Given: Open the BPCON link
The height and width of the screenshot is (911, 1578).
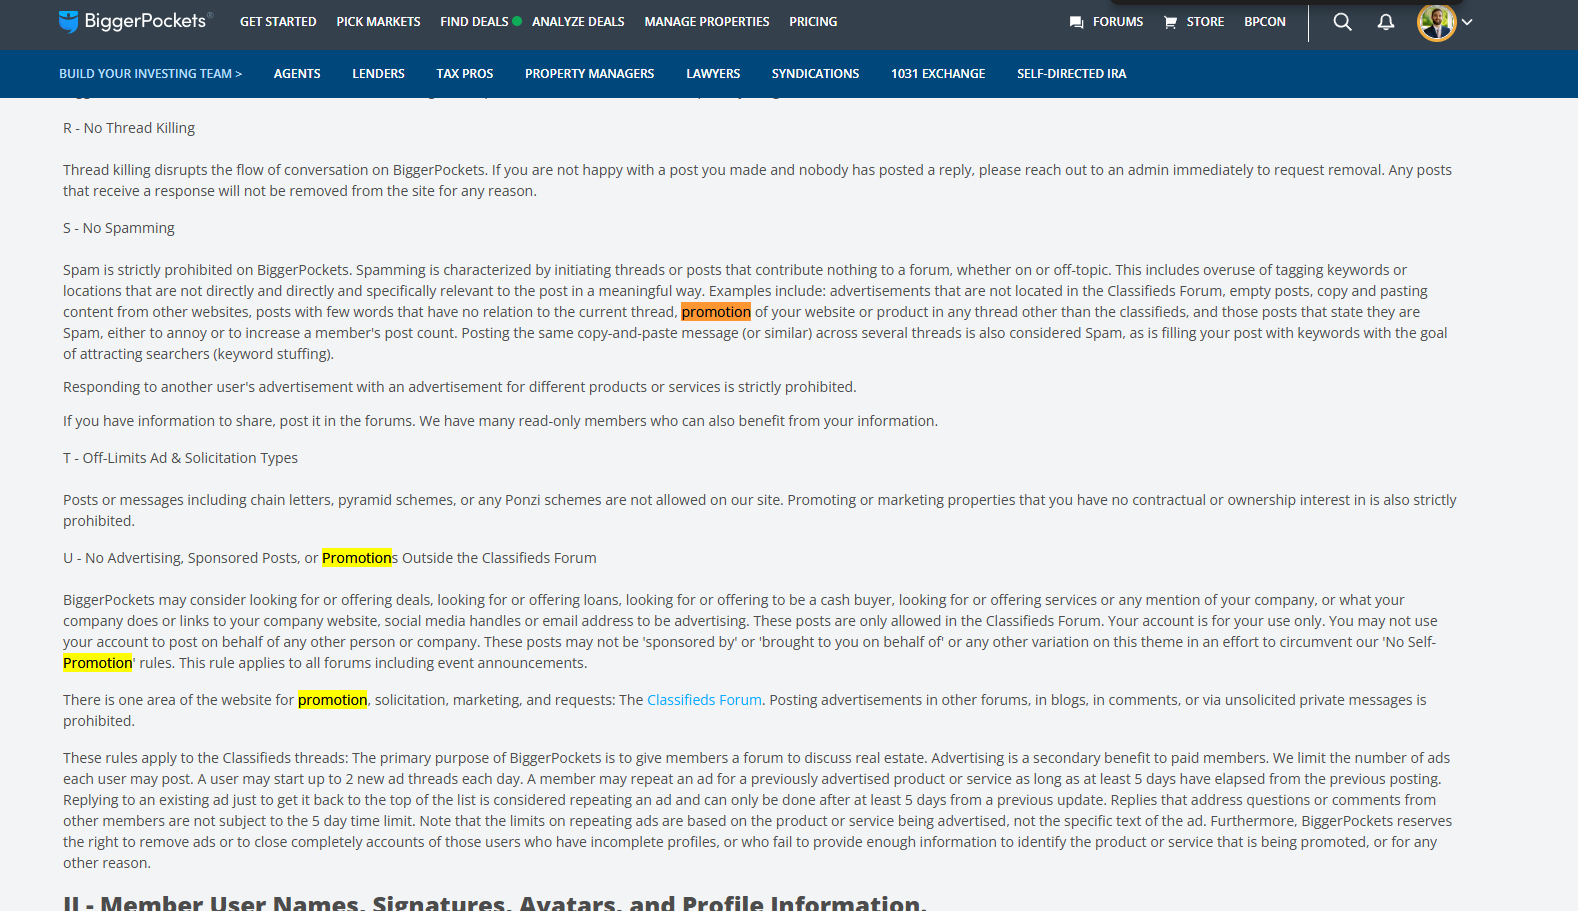Looking at the screenshot, I should [x=1264, y=22].
